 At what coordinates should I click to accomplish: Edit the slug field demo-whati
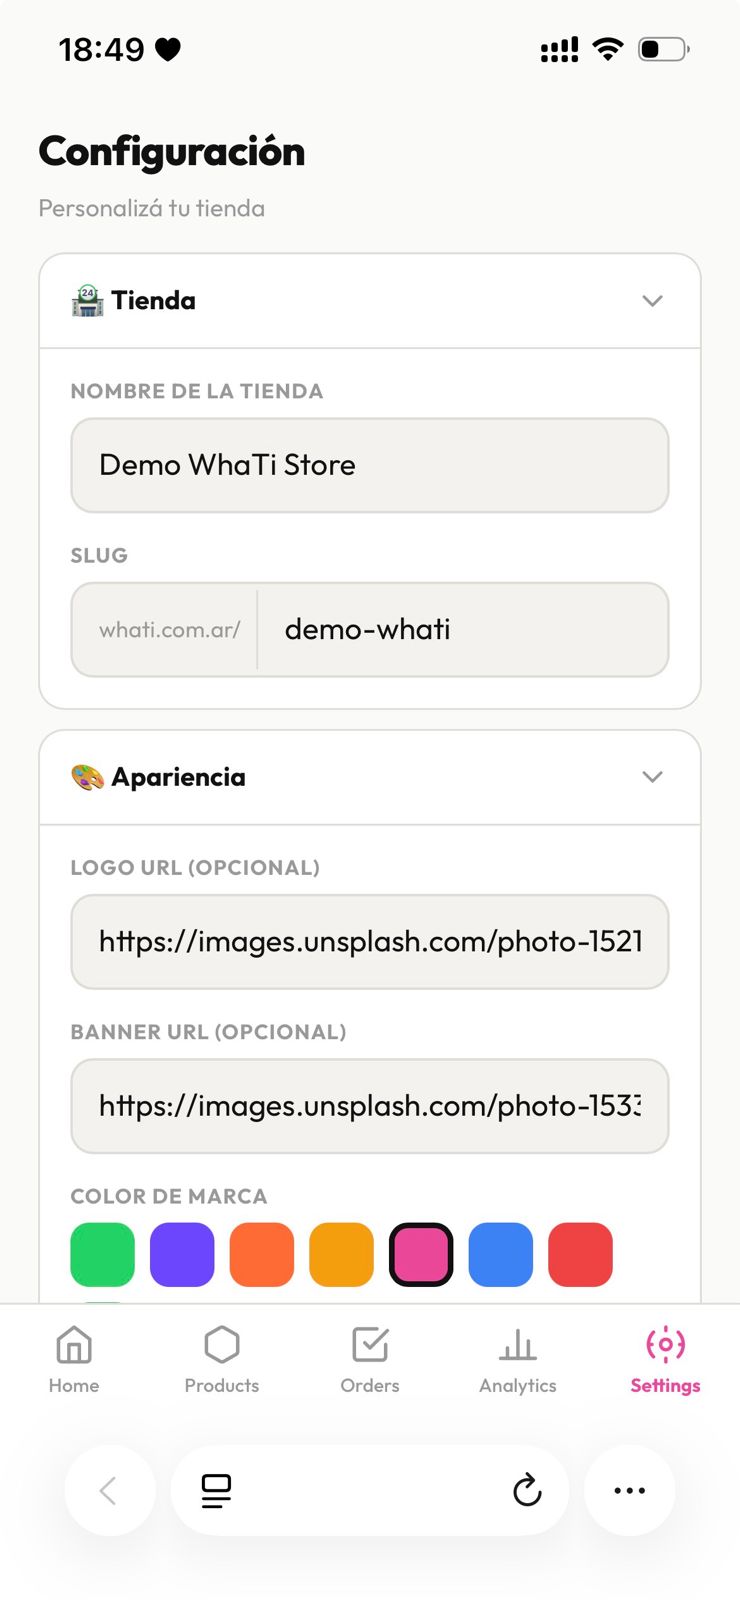coord(463,630)
